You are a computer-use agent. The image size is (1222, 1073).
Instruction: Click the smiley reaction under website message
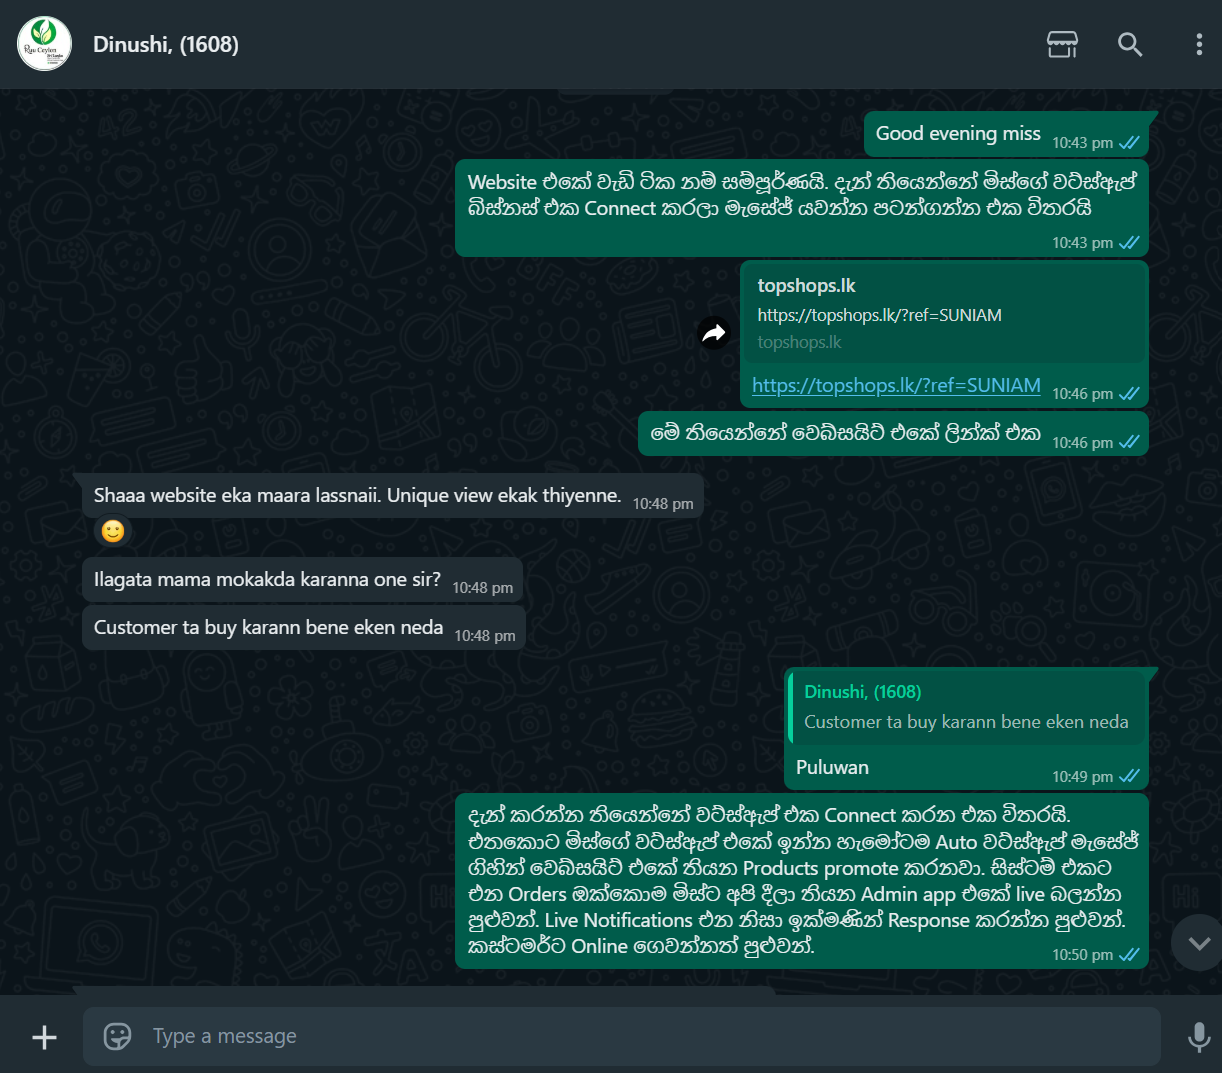coord(113,531)
